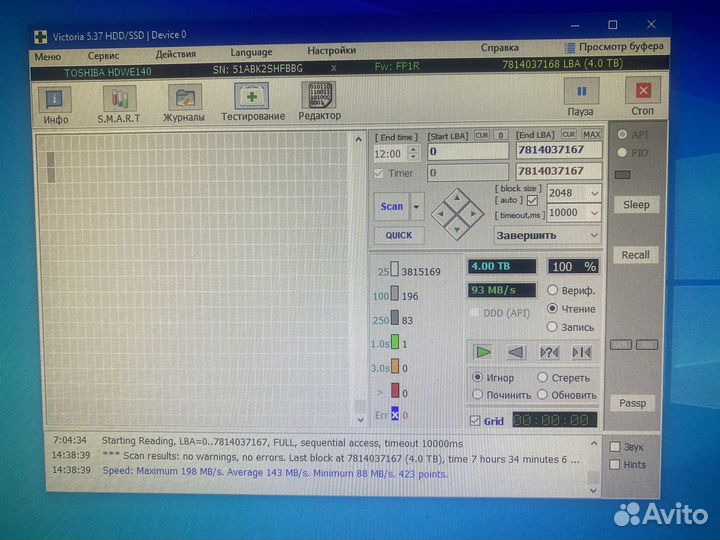The width and height of the screenshot is (720, 540).
Task: Open the Журналы logs panel
Action: click(x=184, y=97)
